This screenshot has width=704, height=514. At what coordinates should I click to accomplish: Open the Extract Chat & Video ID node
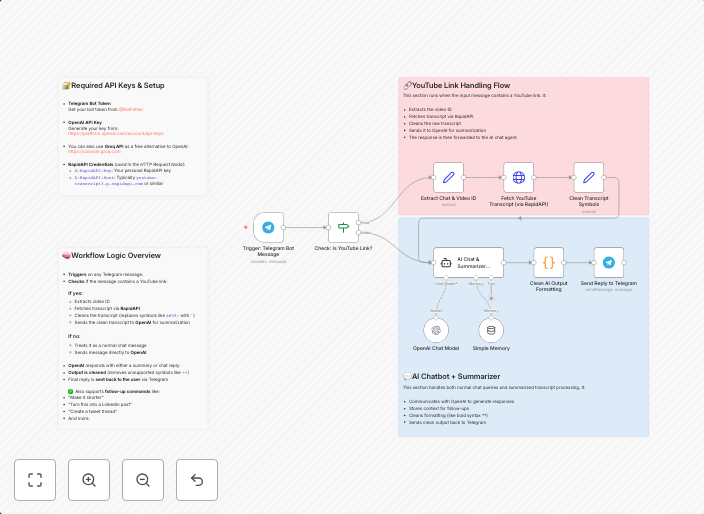[x=448, y=178]
